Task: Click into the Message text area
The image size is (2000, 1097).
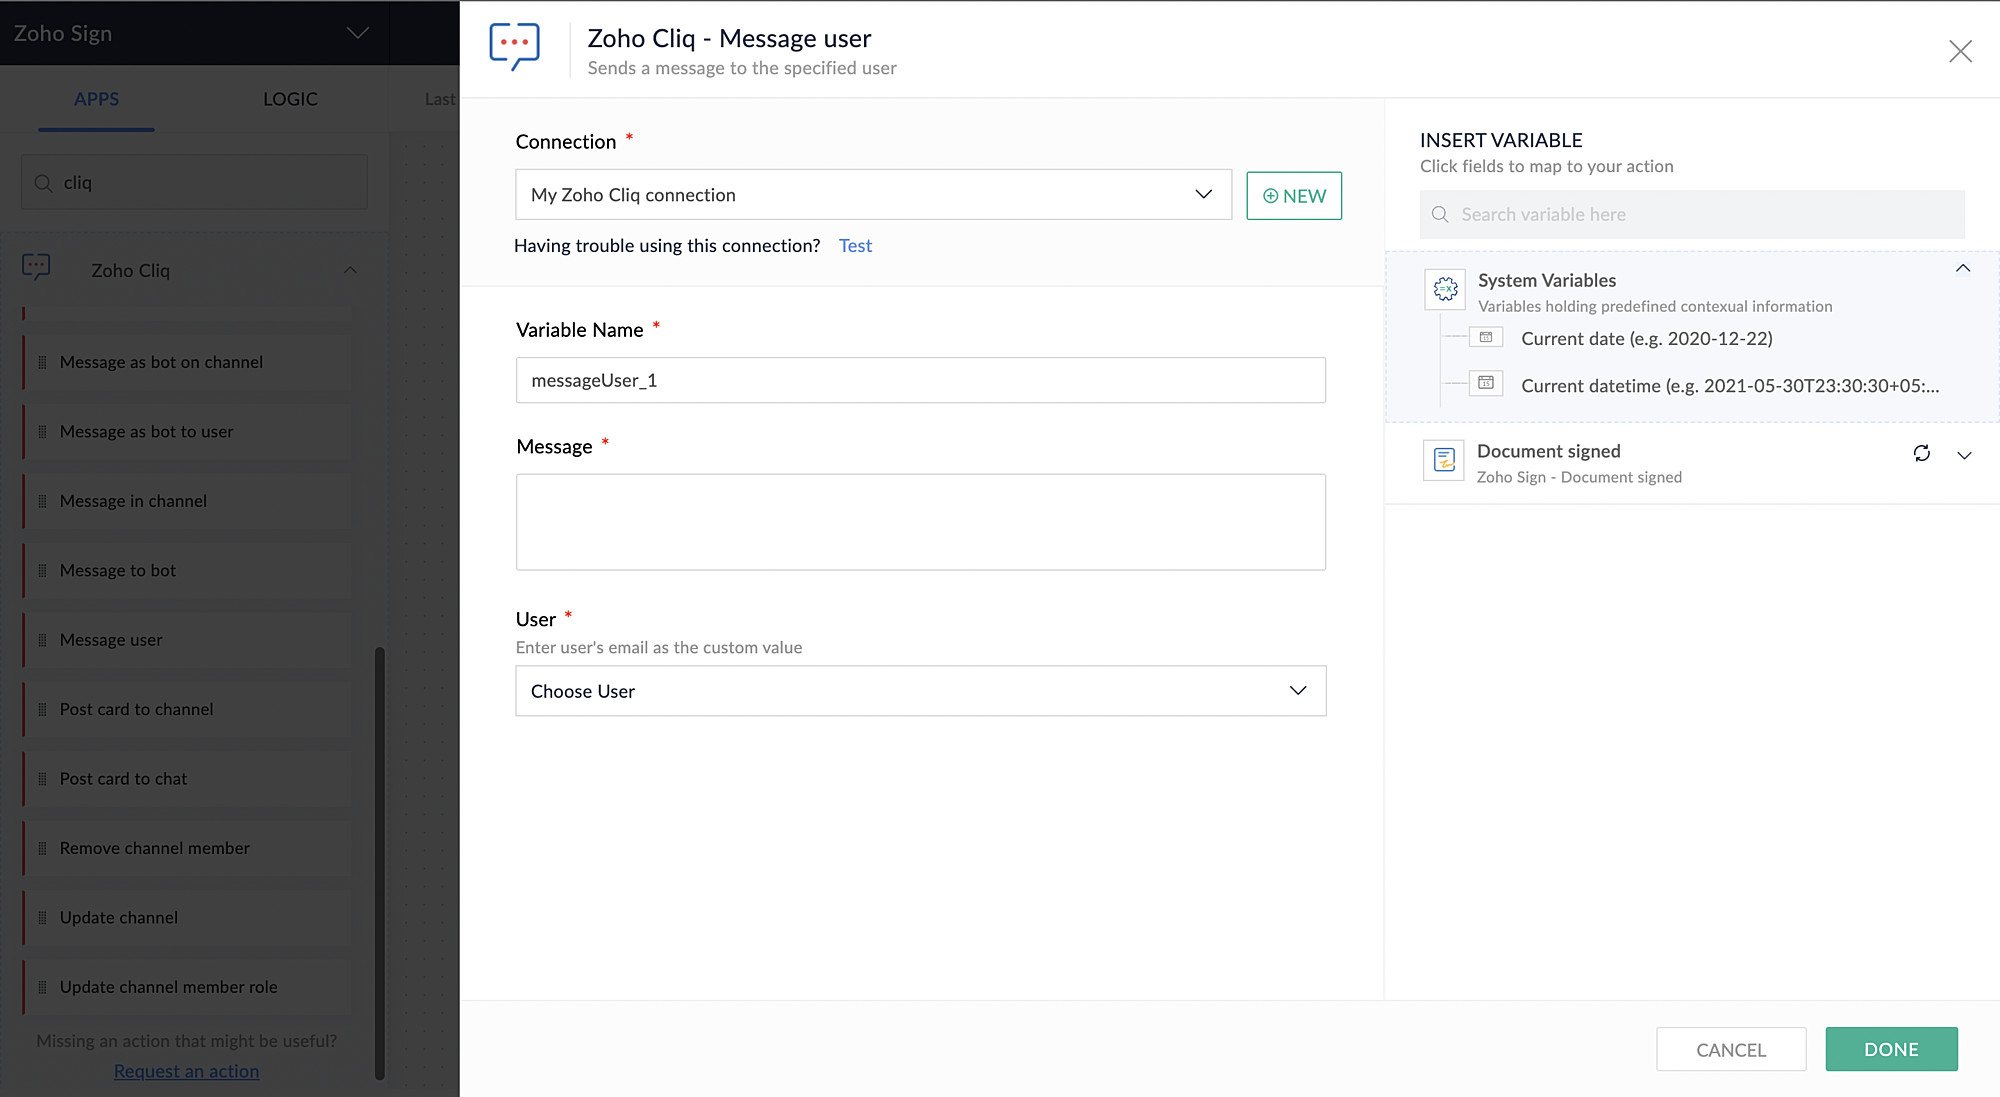Action: pyautogui.click(x=920, y=522)
